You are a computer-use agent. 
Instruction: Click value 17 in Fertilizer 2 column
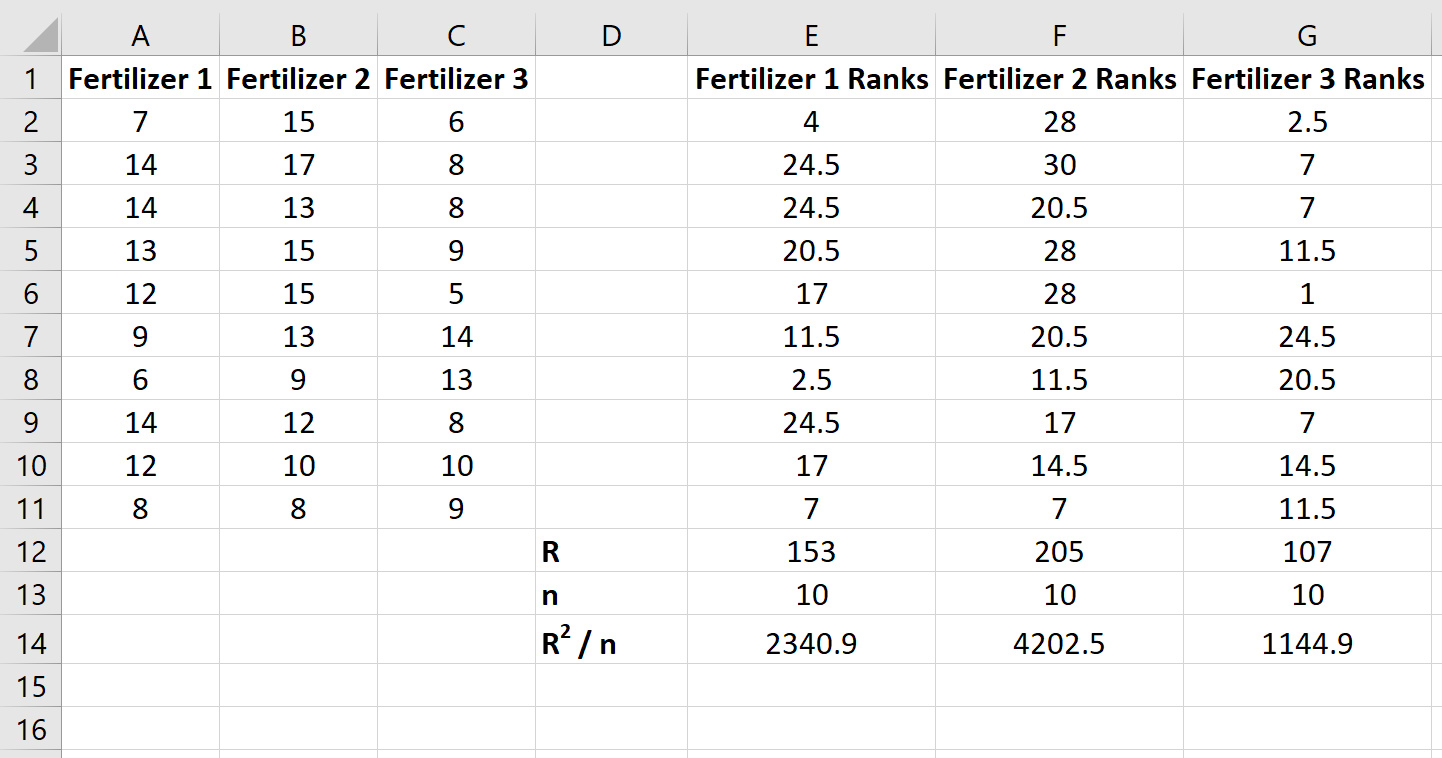tap(299, 164)
